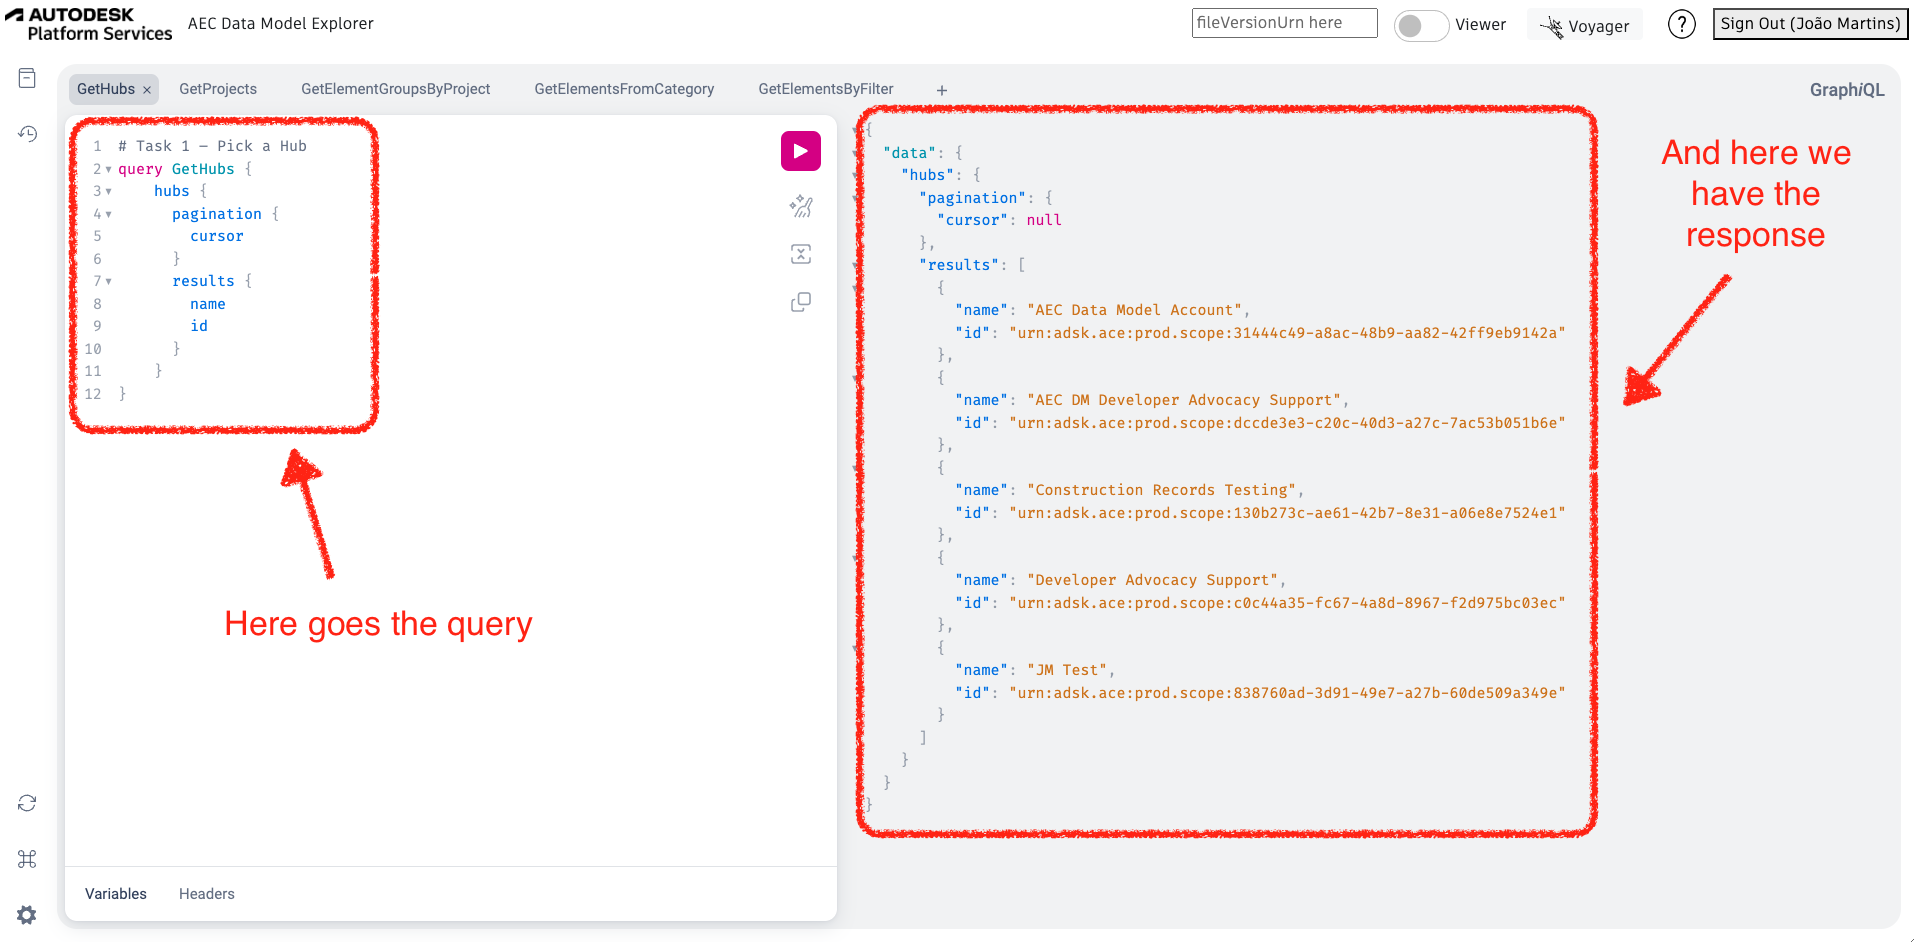Image resolution: width=1914 pixels, height=942 pixels.
Task: Add a new query tab
Action: (941, 90)
